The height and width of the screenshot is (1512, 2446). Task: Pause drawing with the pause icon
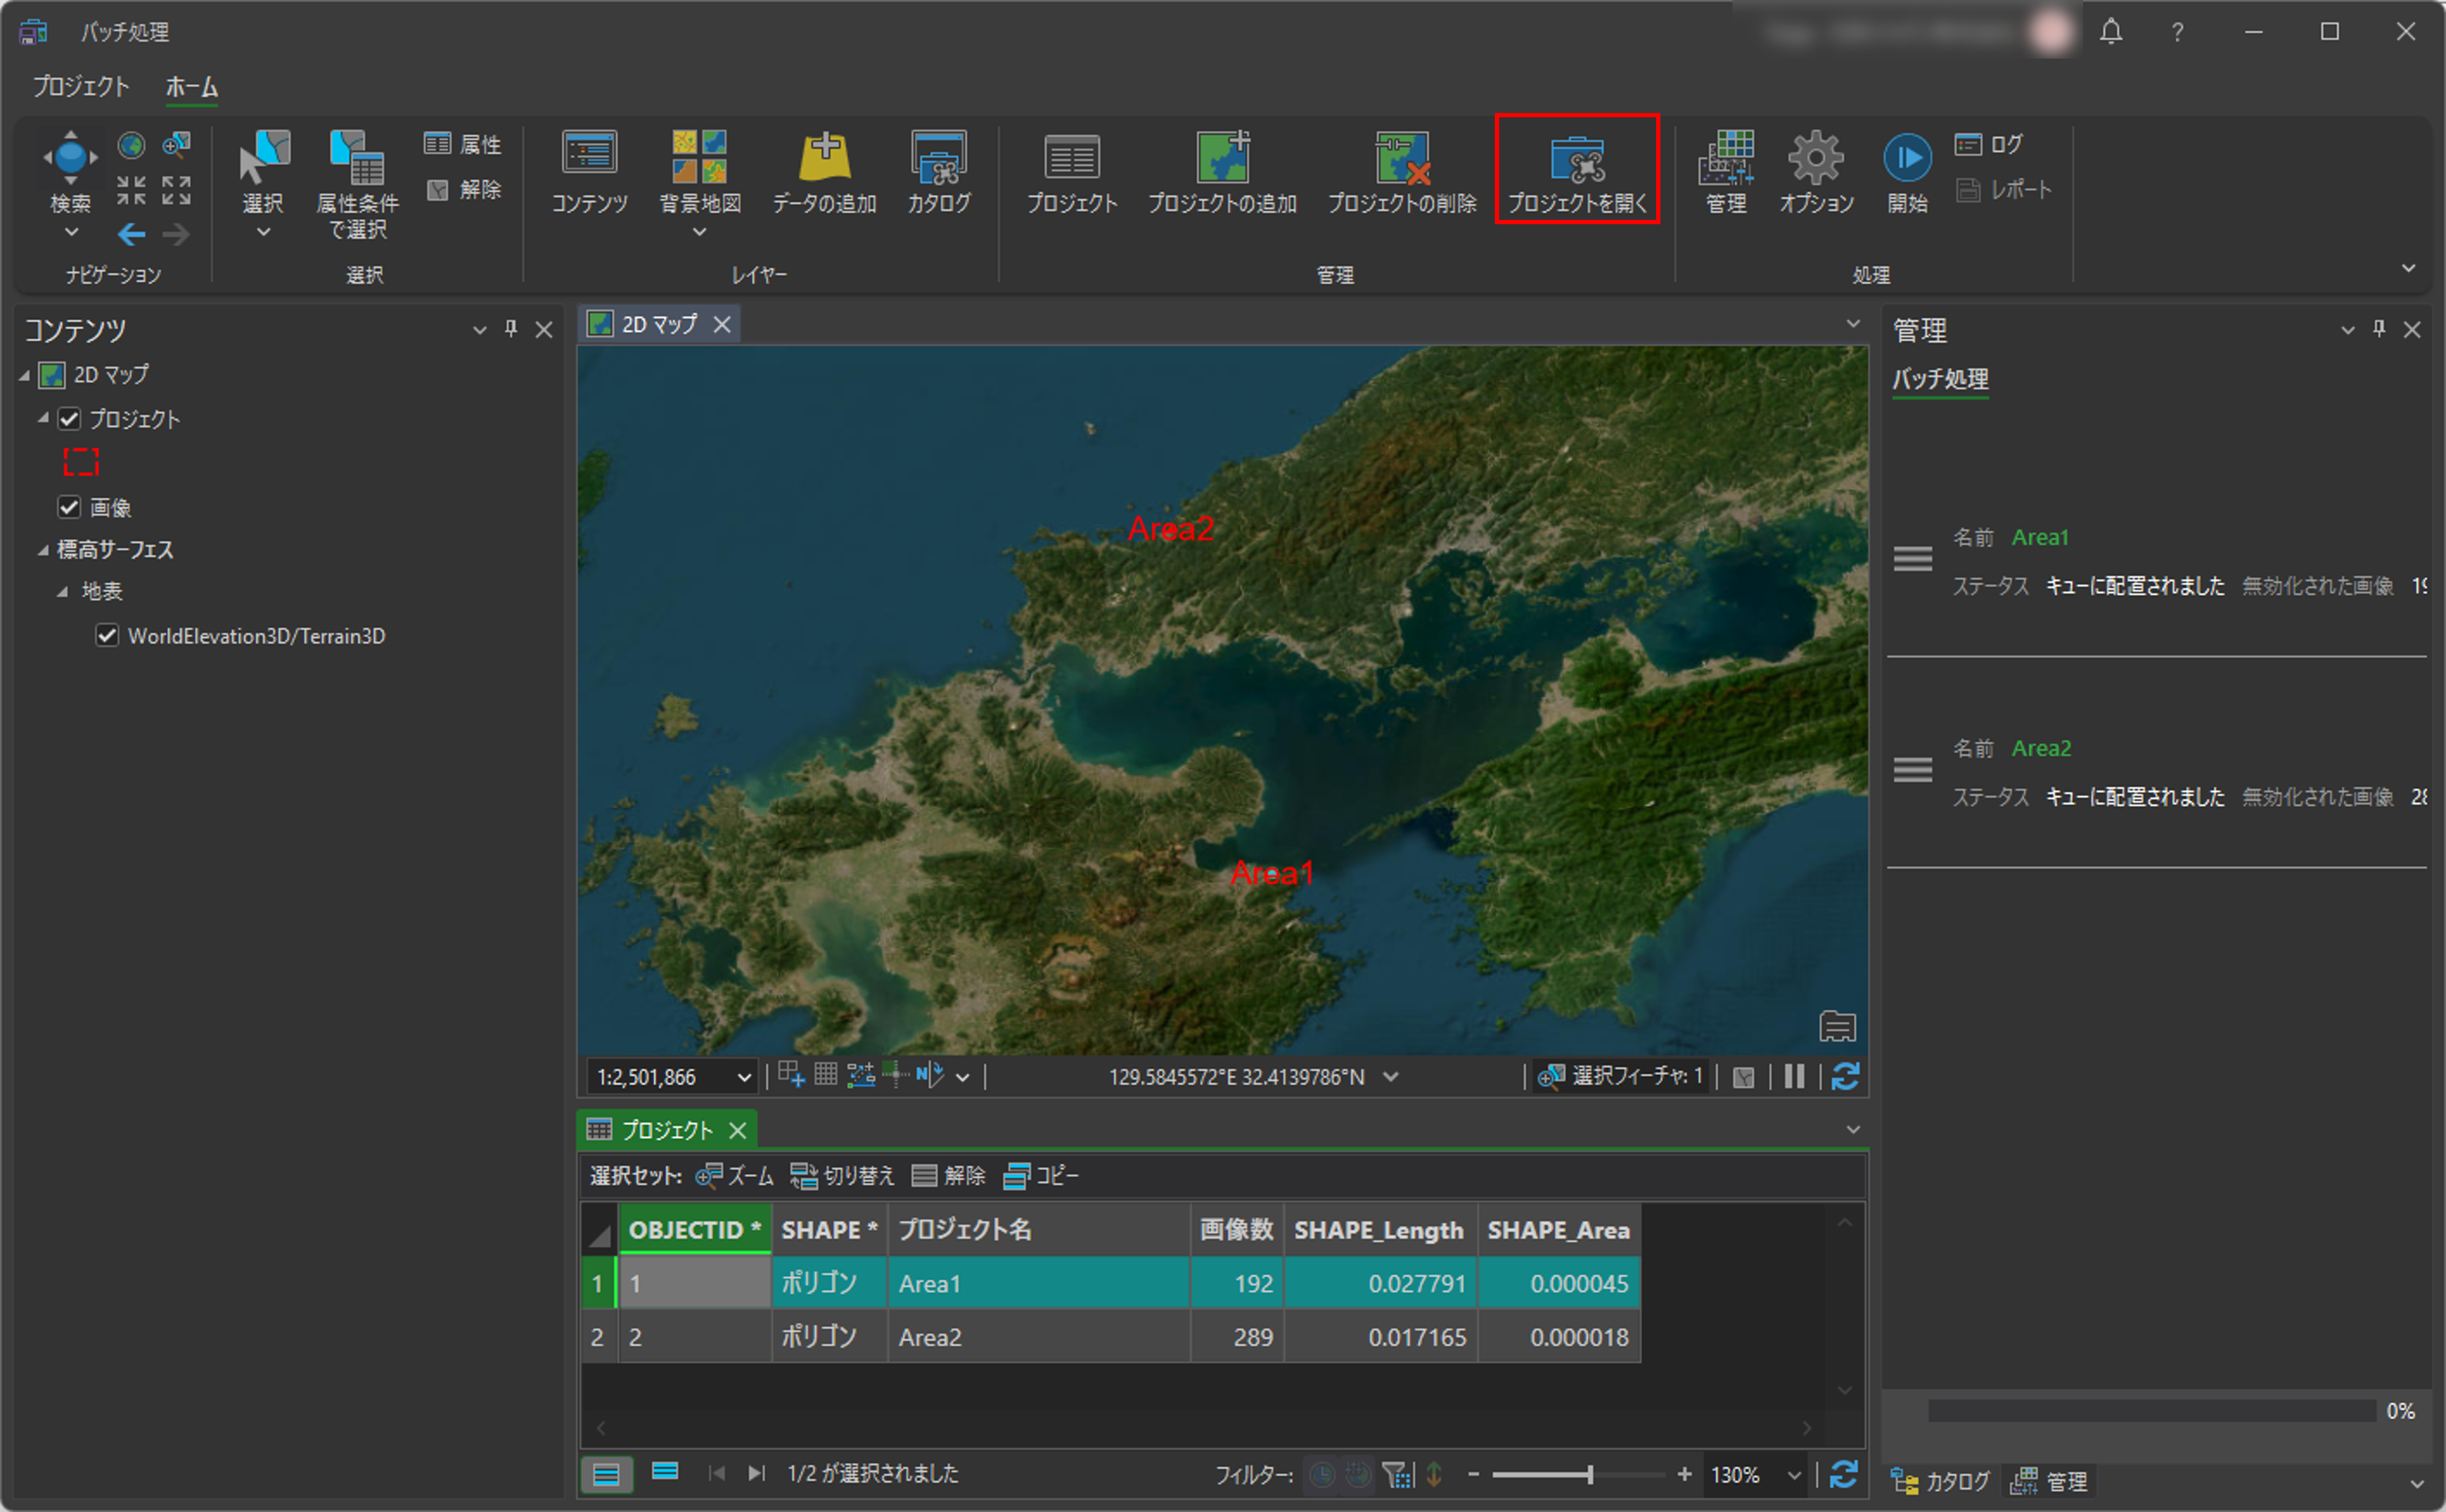(1794, 1077)
